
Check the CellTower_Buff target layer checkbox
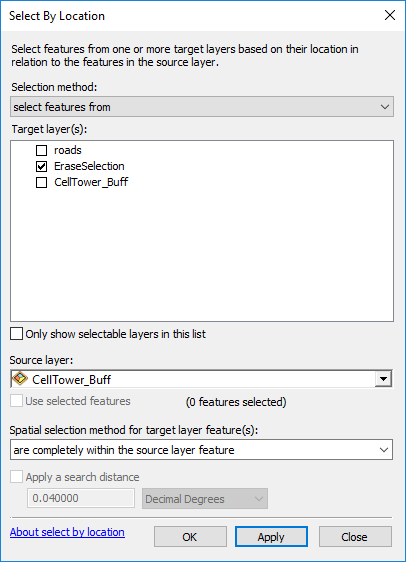(42, 182)
